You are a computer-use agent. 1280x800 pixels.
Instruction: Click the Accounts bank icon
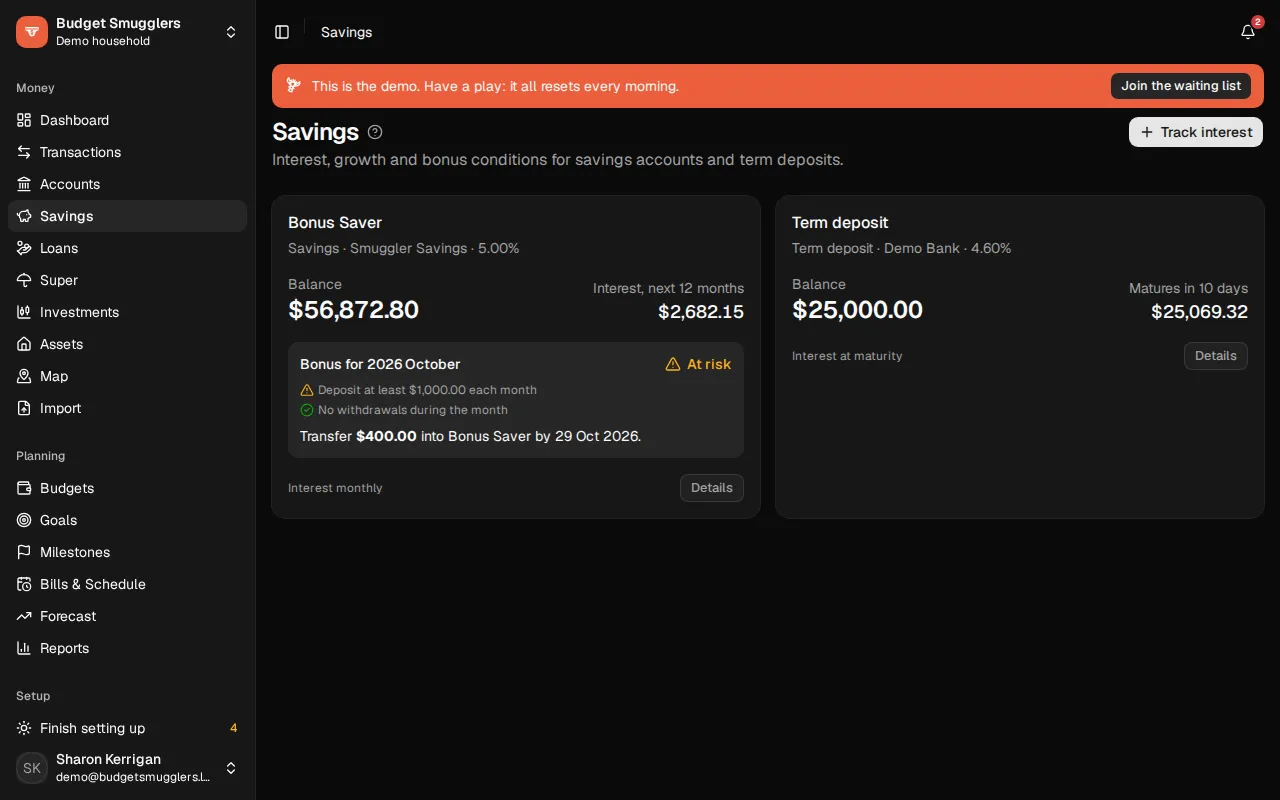(24, 184)
